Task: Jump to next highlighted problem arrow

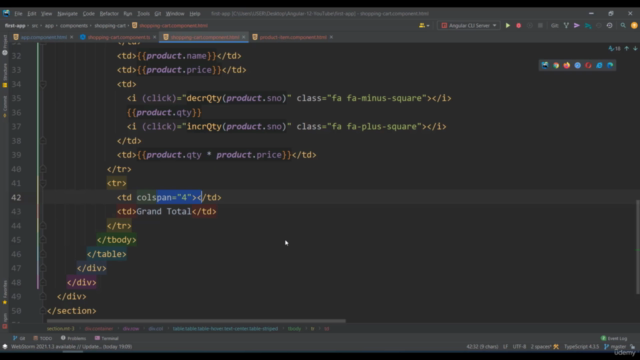Action: click(x=635, y=49)
